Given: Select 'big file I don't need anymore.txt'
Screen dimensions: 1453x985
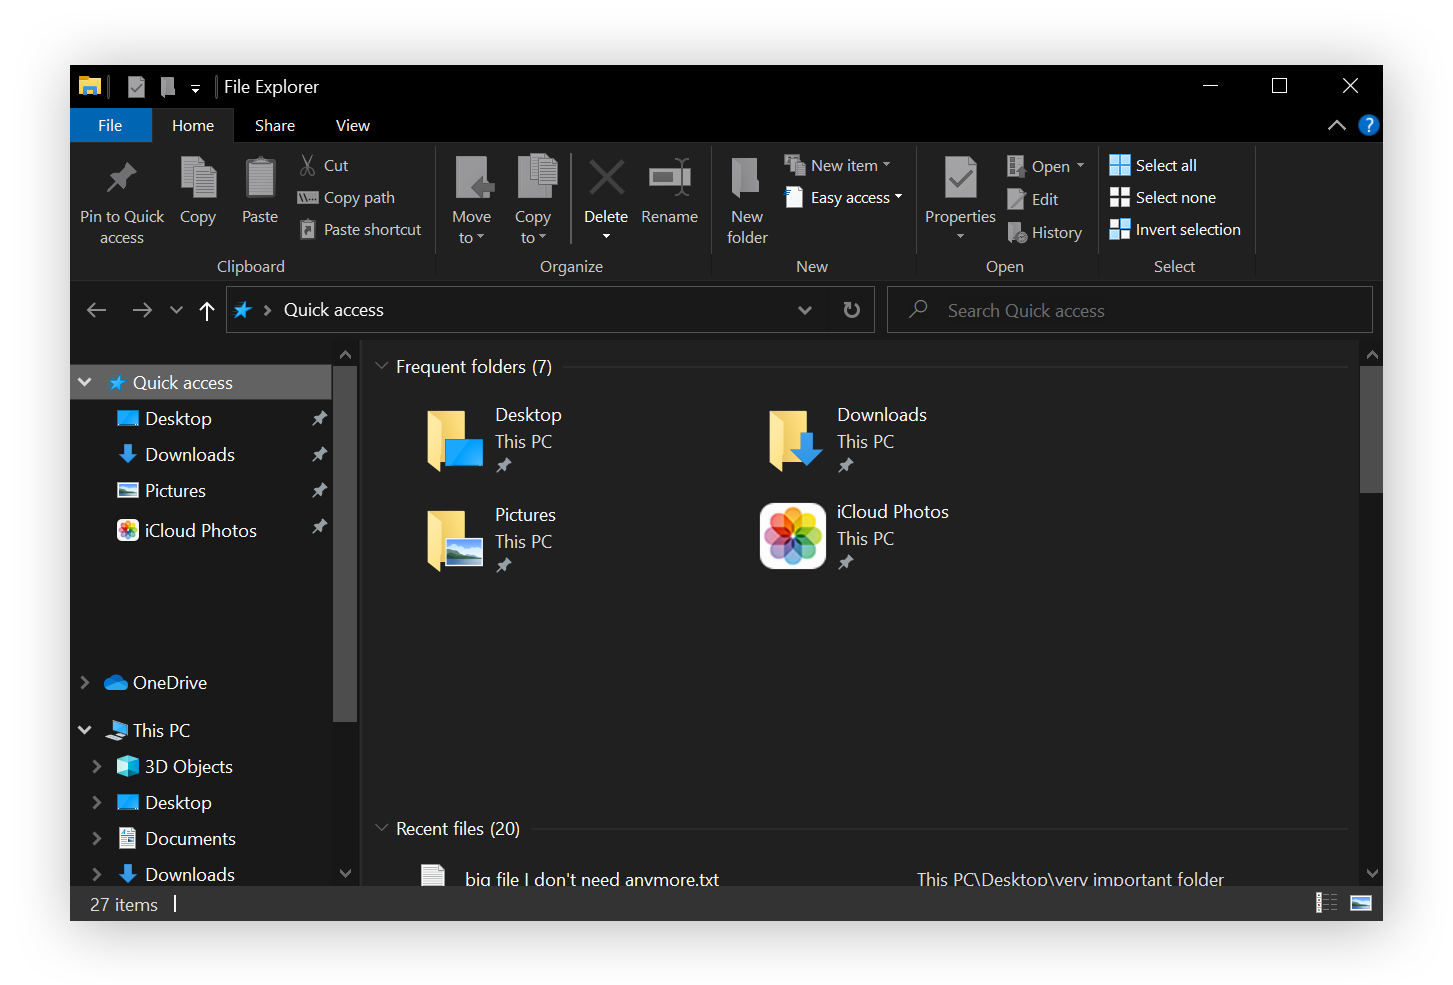Looking at the screenshot, I should pos(592,879).
